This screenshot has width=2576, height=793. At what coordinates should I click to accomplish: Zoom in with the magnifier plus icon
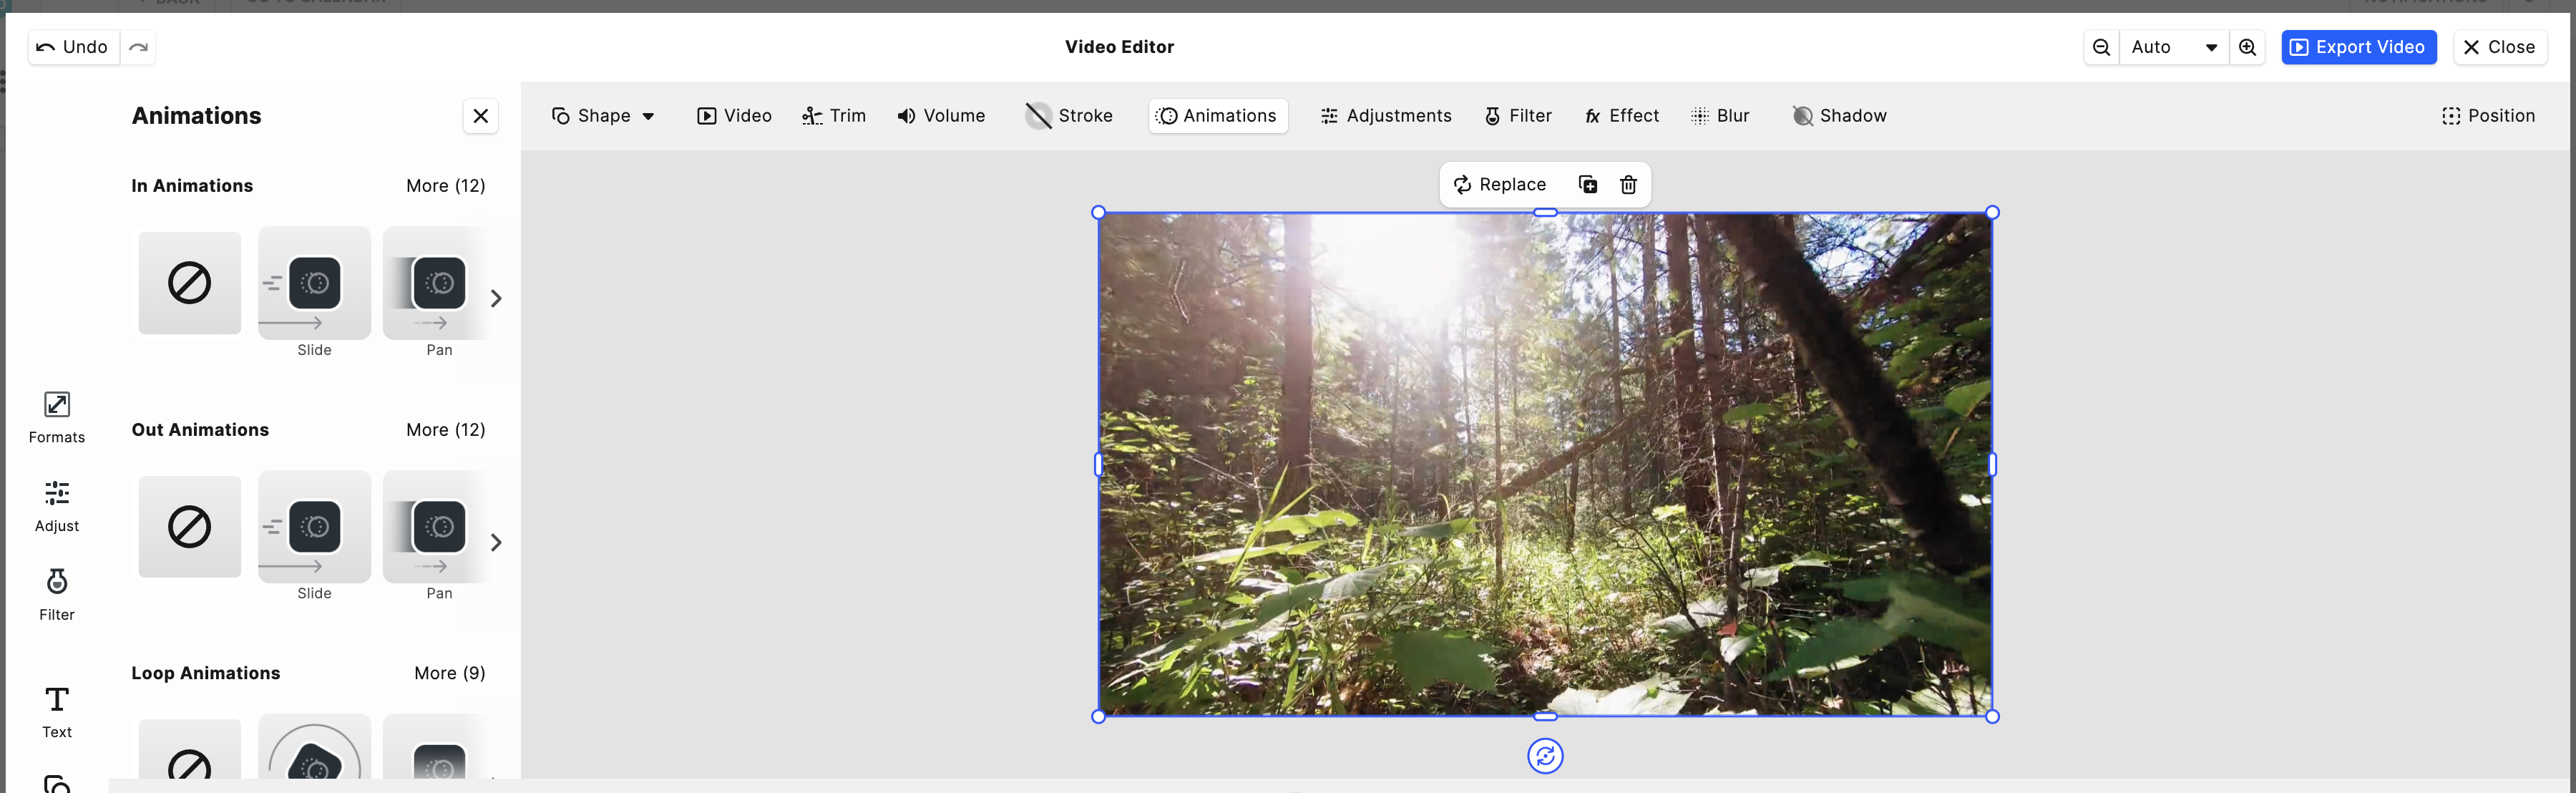2247,47
